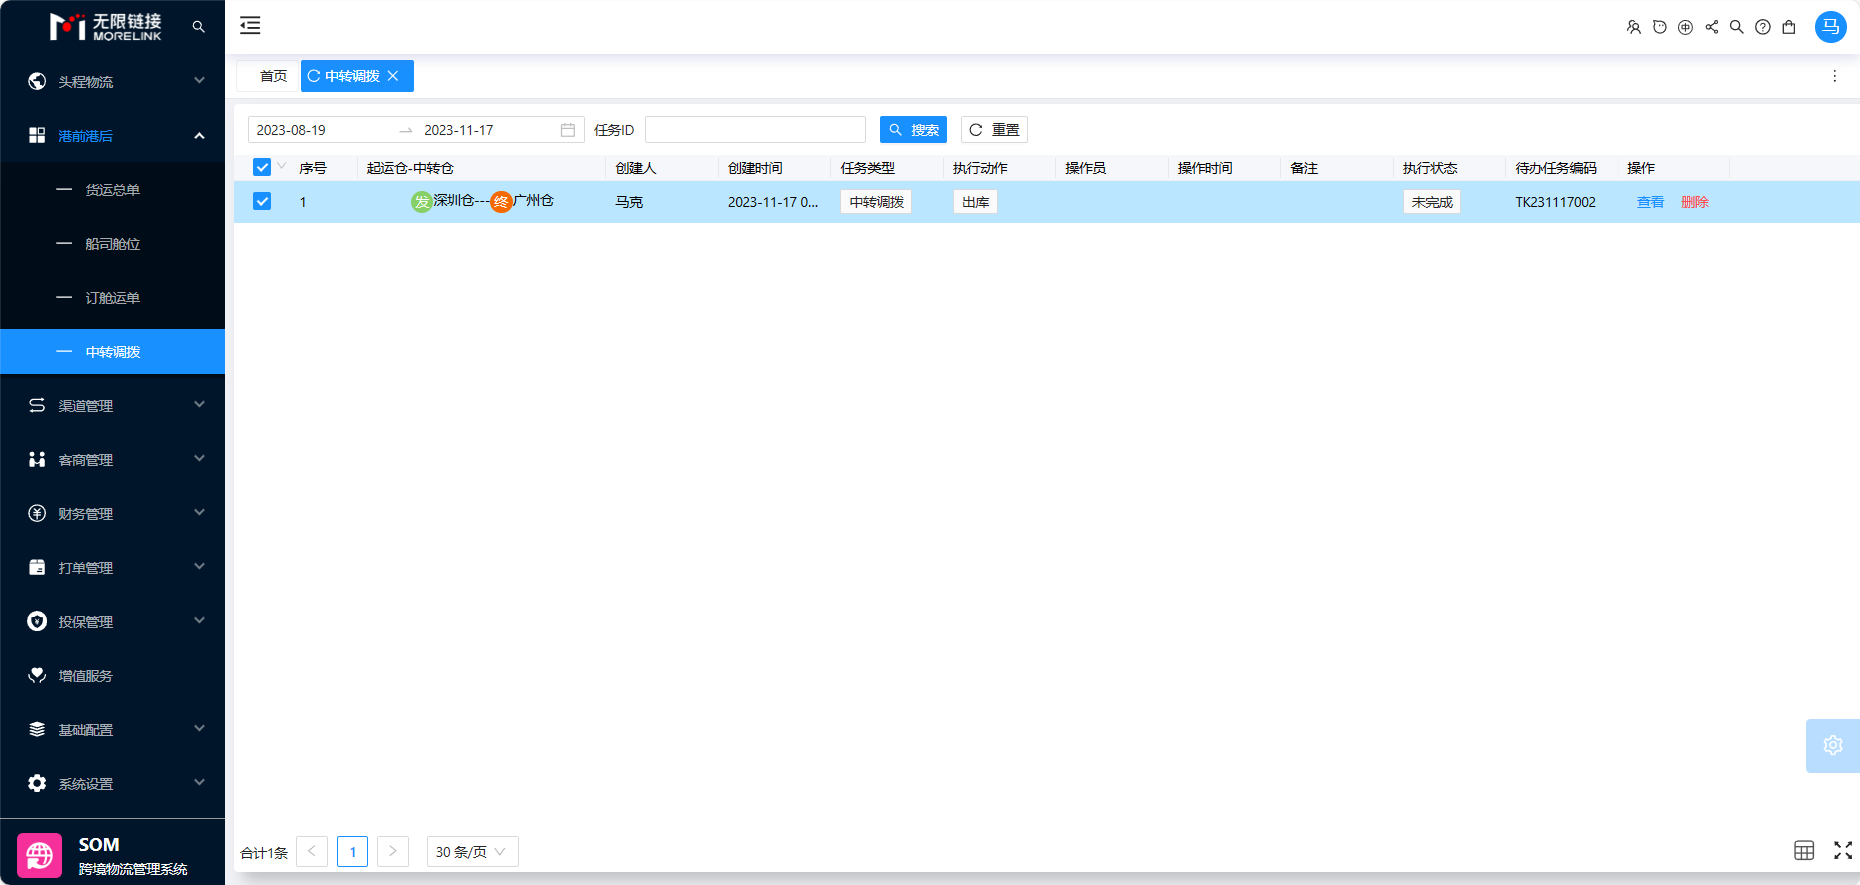This screenshot has height=885, width=1860.
Task: Collapse the 港前港后 menu
Action: [x=113, y=135]
